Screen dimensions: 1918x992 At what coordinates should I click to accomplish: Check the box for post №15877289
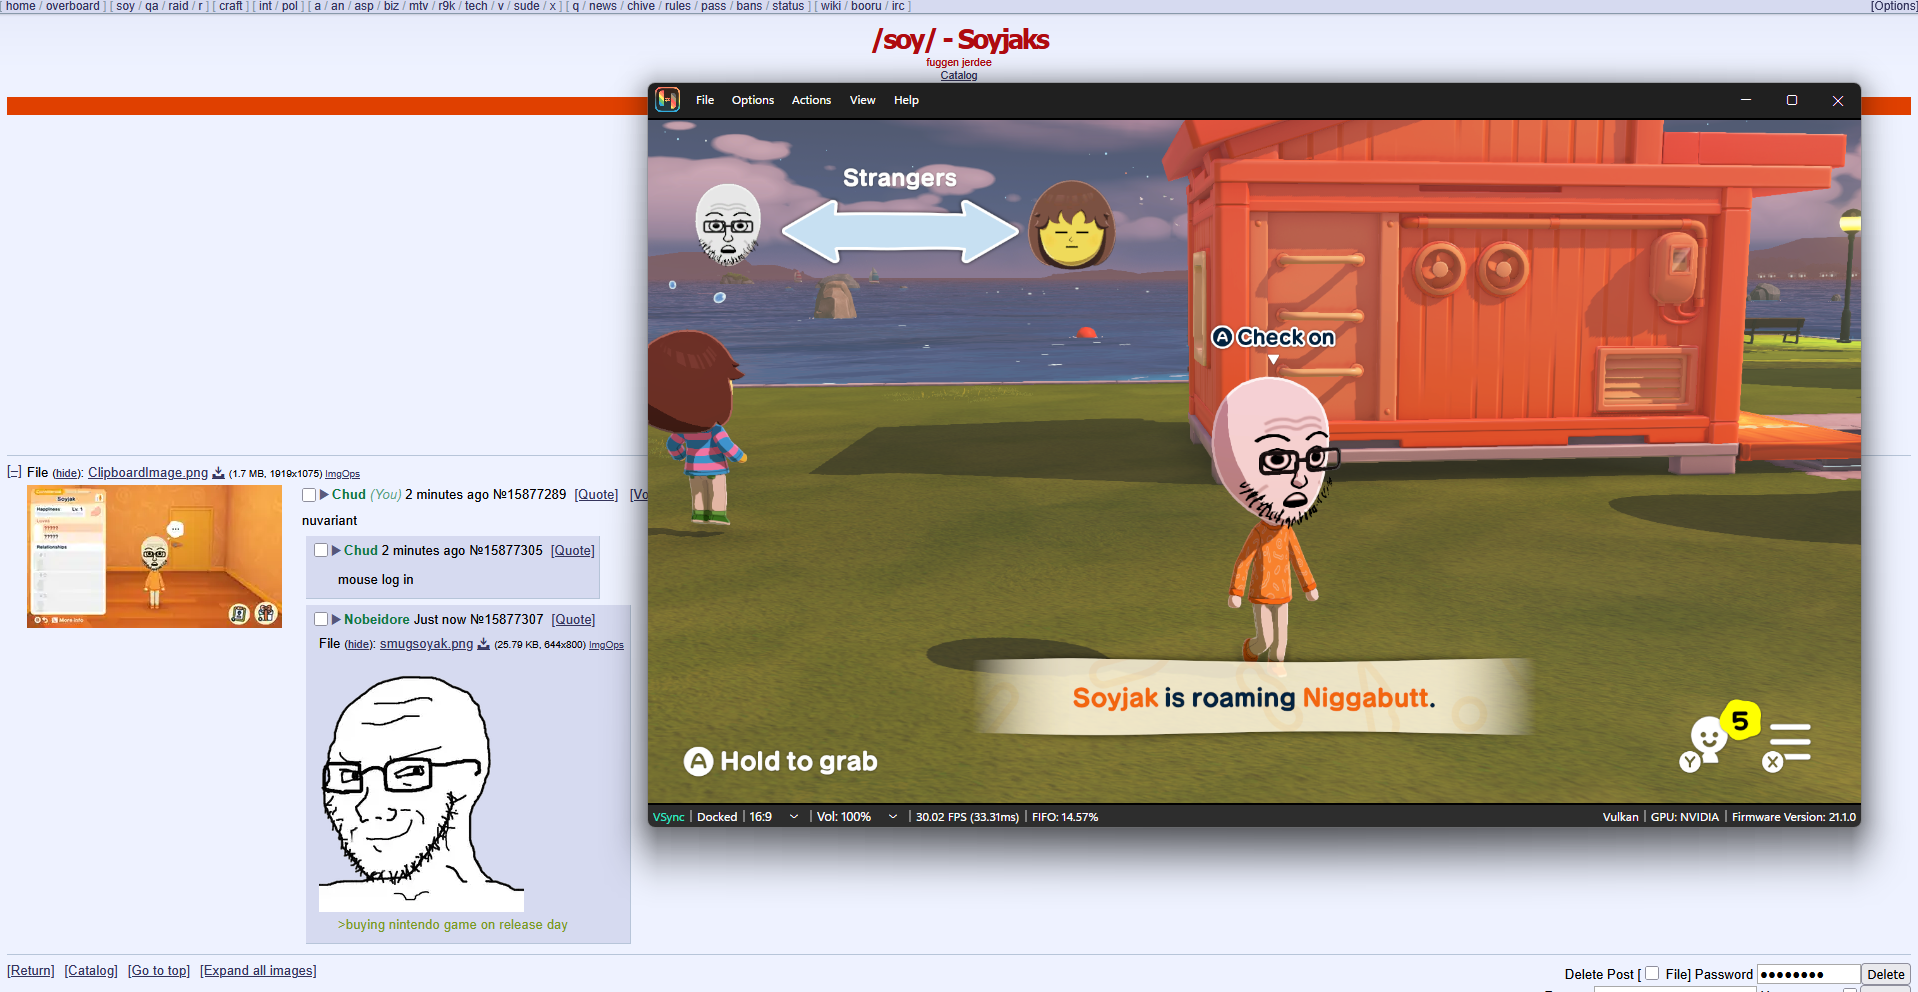309,495
